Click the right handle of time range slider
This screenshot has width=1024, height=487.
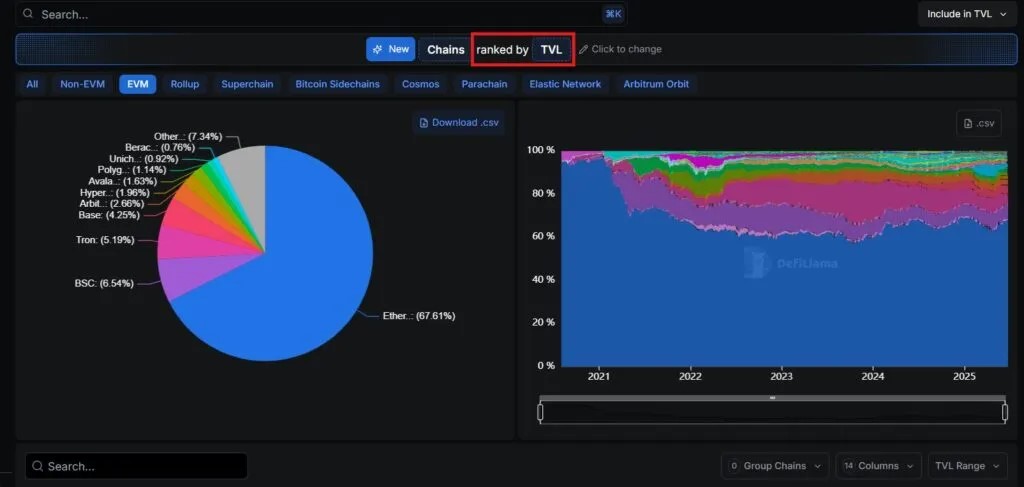click(x=1005, y=413)
